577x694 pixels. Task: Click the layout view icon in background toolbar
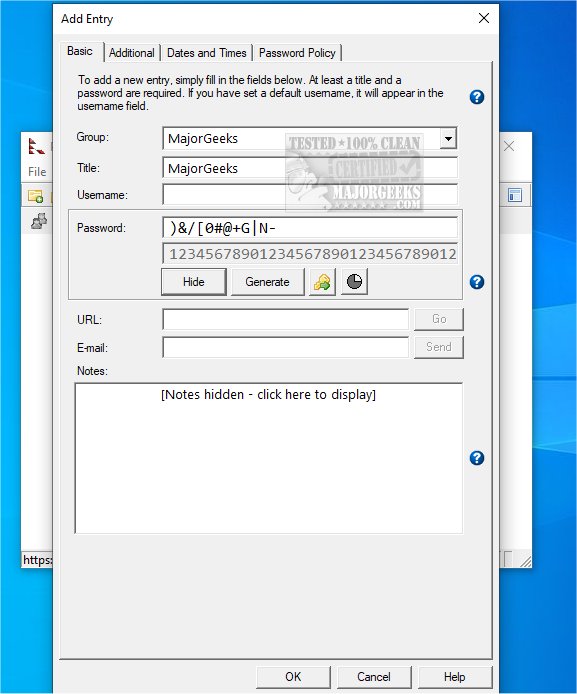[515, 195]
